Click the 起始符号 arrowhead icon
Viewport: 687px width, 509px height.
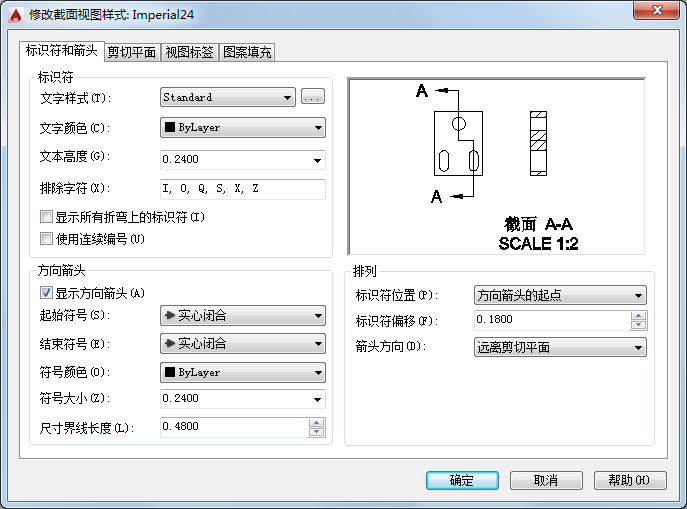pos(170,315)
